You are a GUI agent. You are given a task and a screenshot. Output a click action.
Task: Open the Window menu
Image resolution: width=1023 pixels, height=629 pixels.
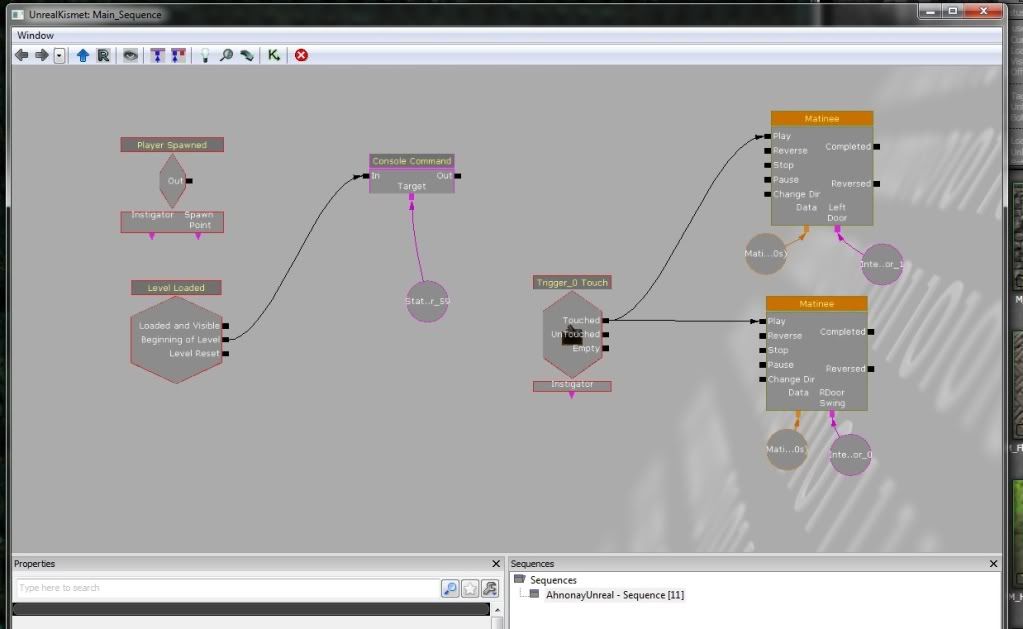tap(35, 35)
